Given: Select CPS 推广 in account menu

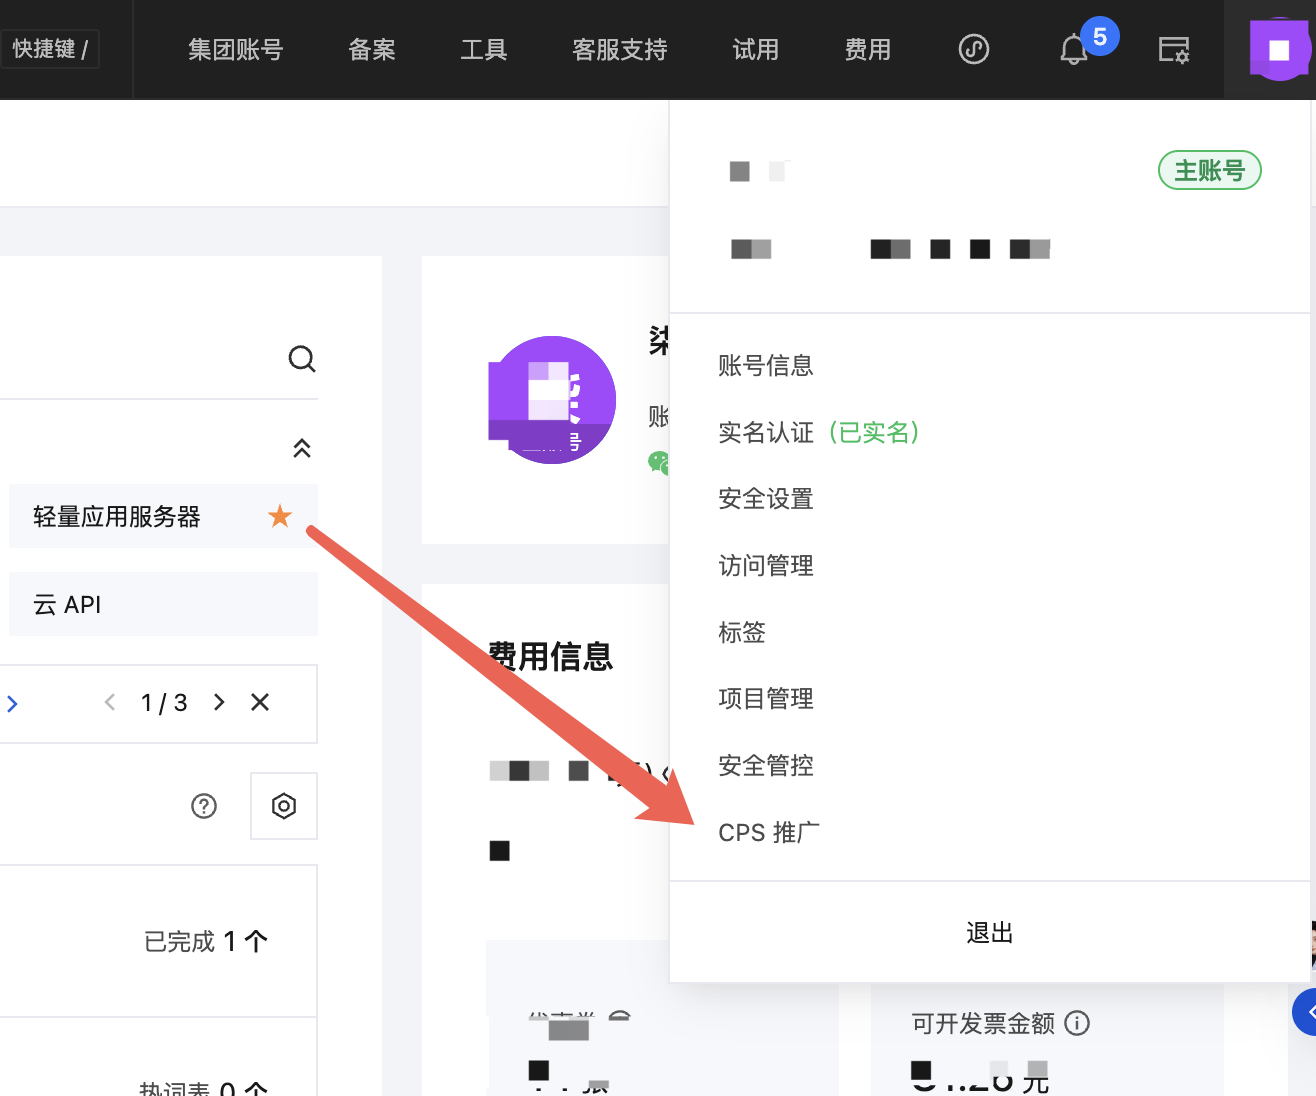Looking at the screenshot, I should [769, 832].
